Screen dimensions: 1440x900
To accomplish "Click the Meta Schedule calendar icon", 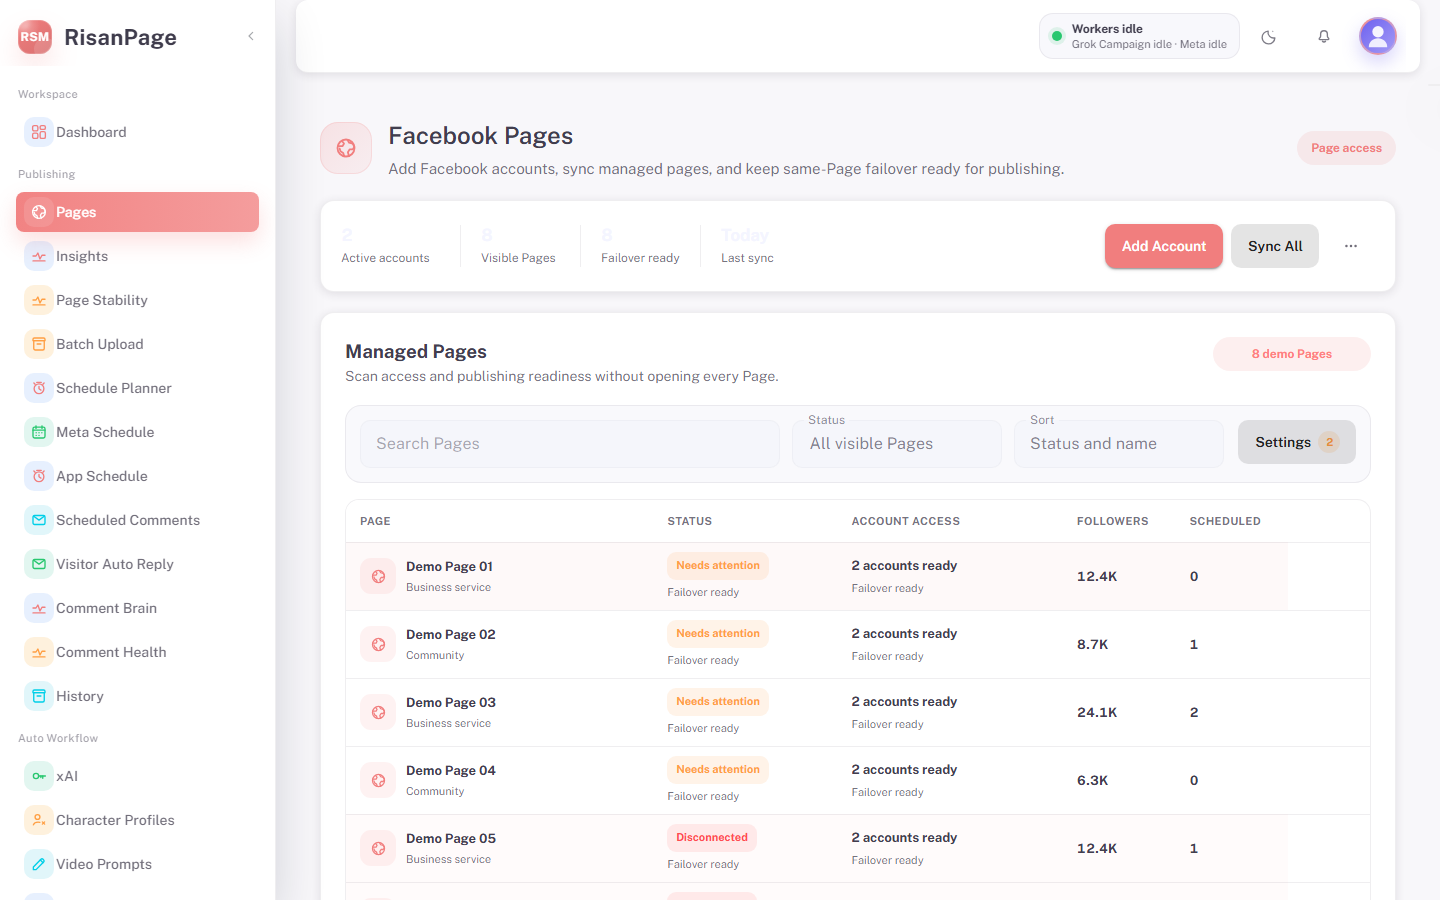I will pos(39,432).
